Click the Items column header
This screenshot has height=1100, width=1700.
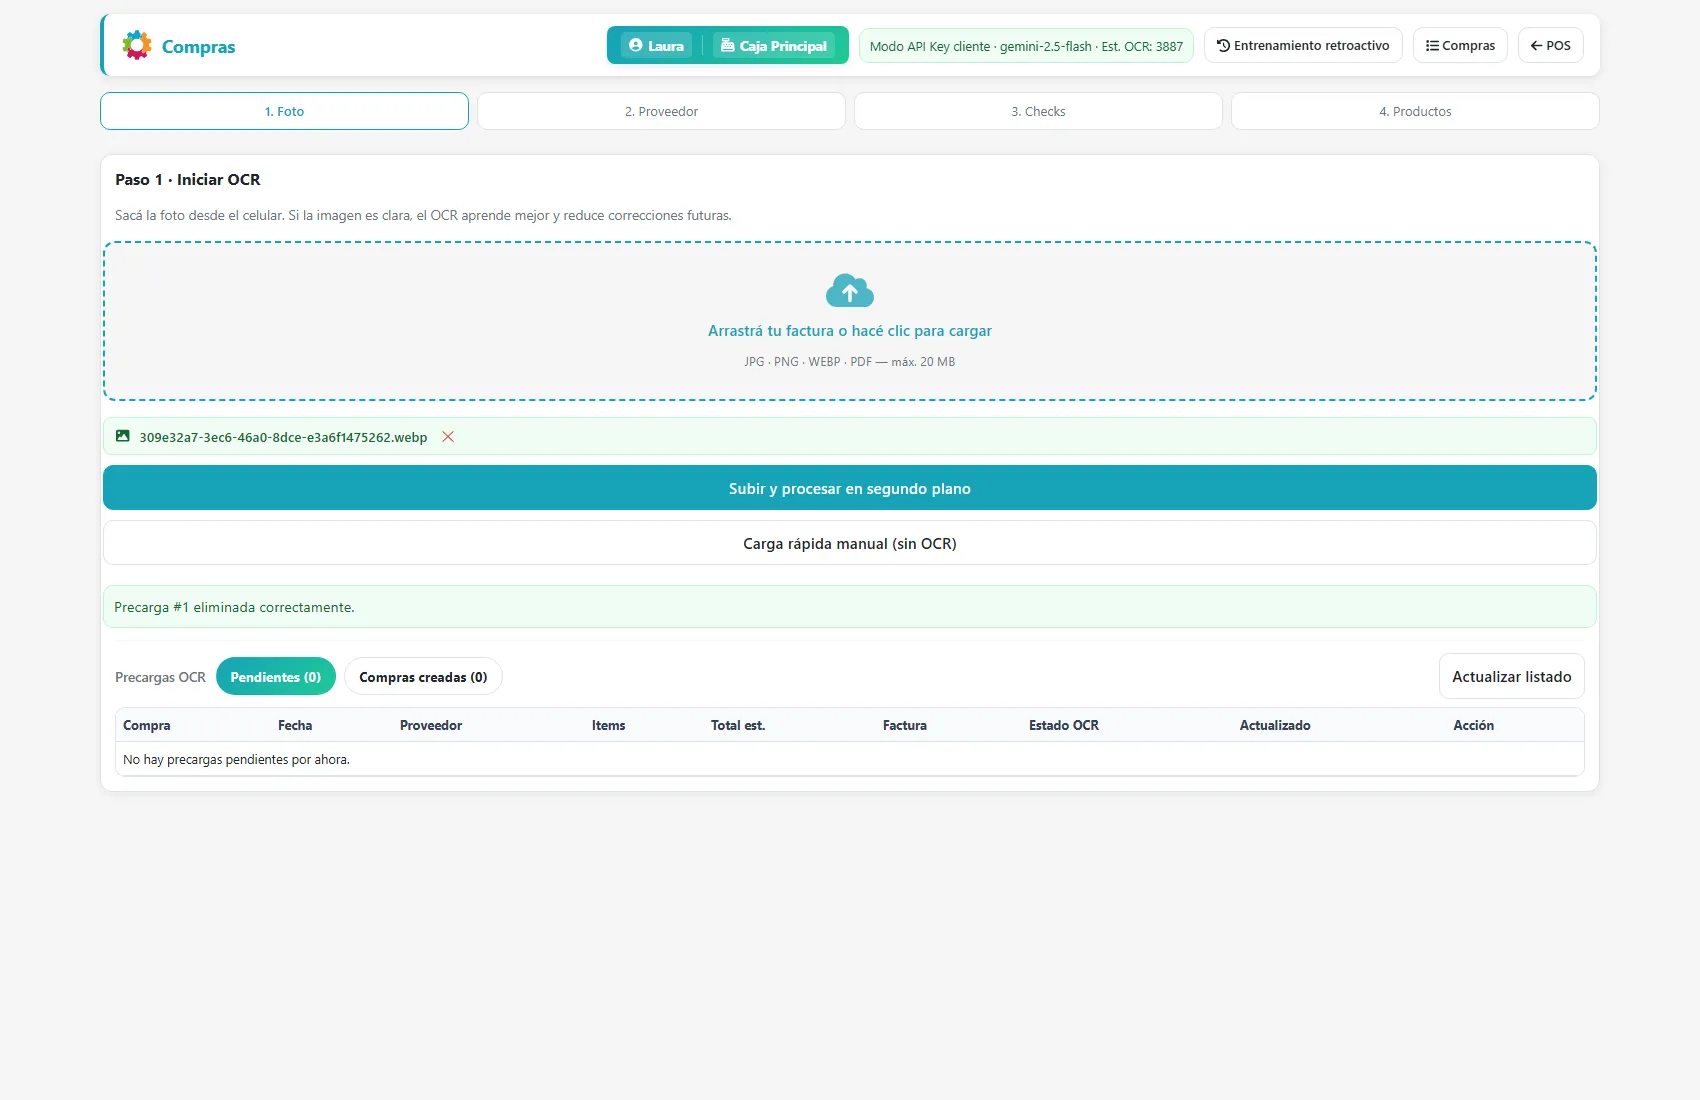coord(608,725)
